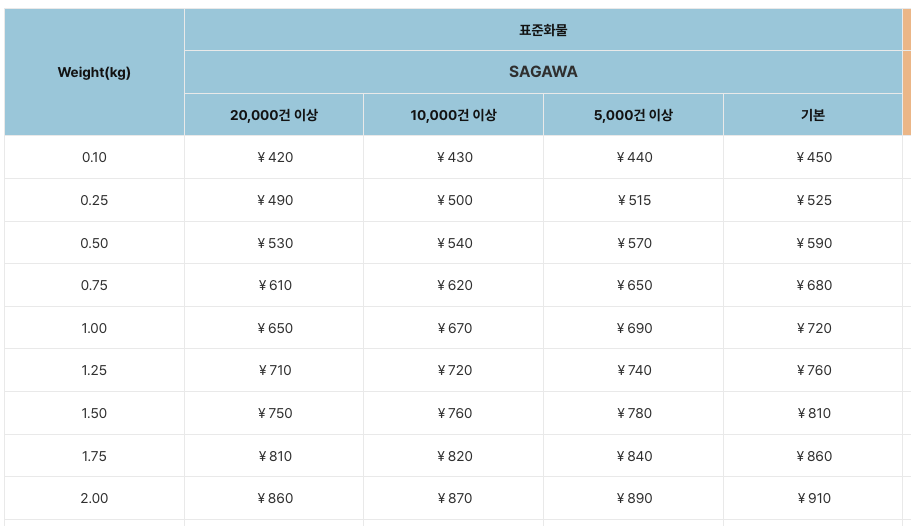Select the ¥910 price cell

pyautogui.click(x=813, y=498)
